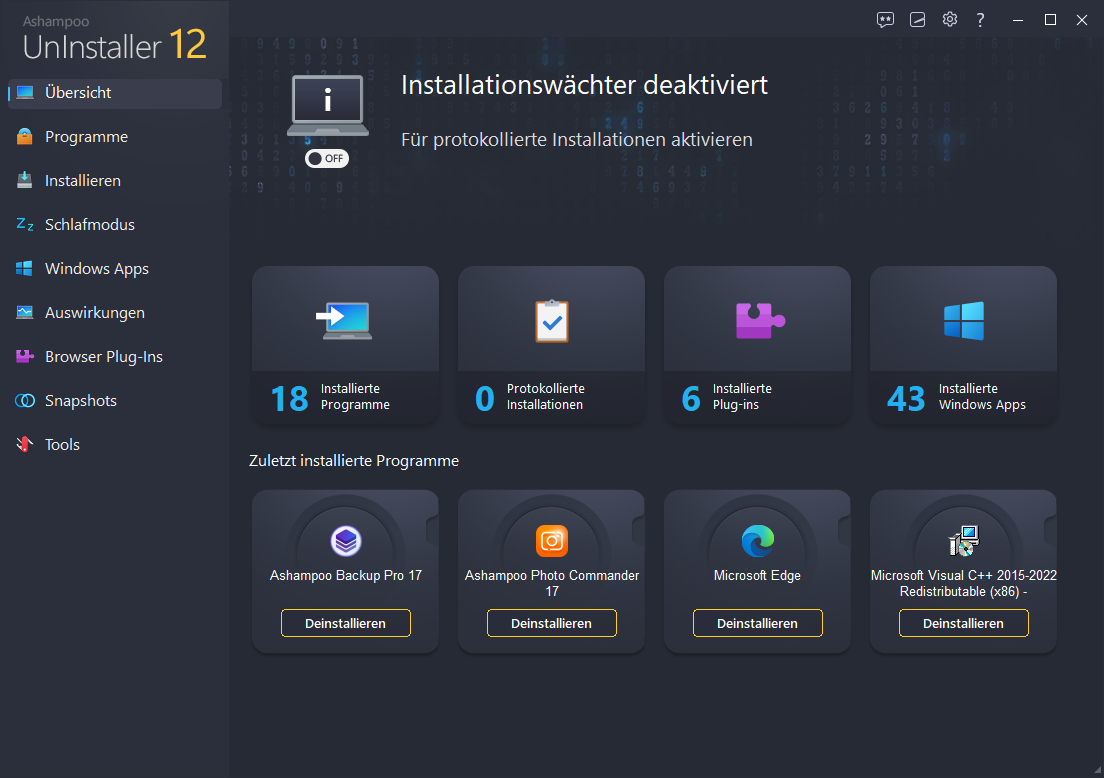
Task: Switch to Snapshots in the sidebar
Action: [80, 401]
